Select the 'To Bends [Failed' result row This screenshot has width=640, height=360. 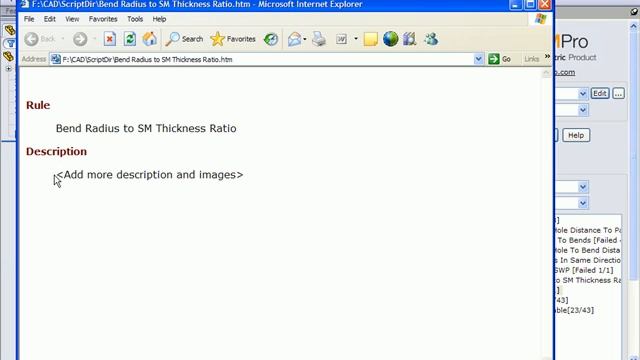(588, 240)
